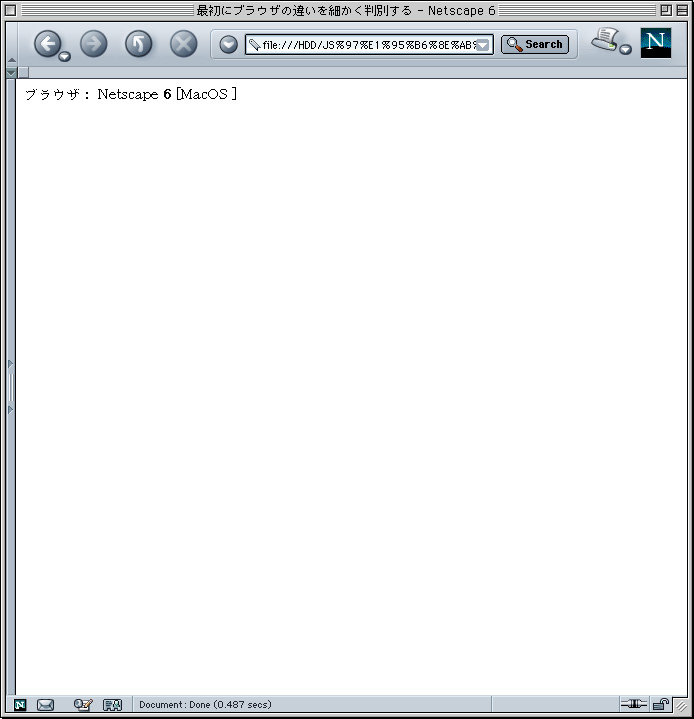Click the Search button
This screenshot has height=719, width=694.
tap(535, 44)
